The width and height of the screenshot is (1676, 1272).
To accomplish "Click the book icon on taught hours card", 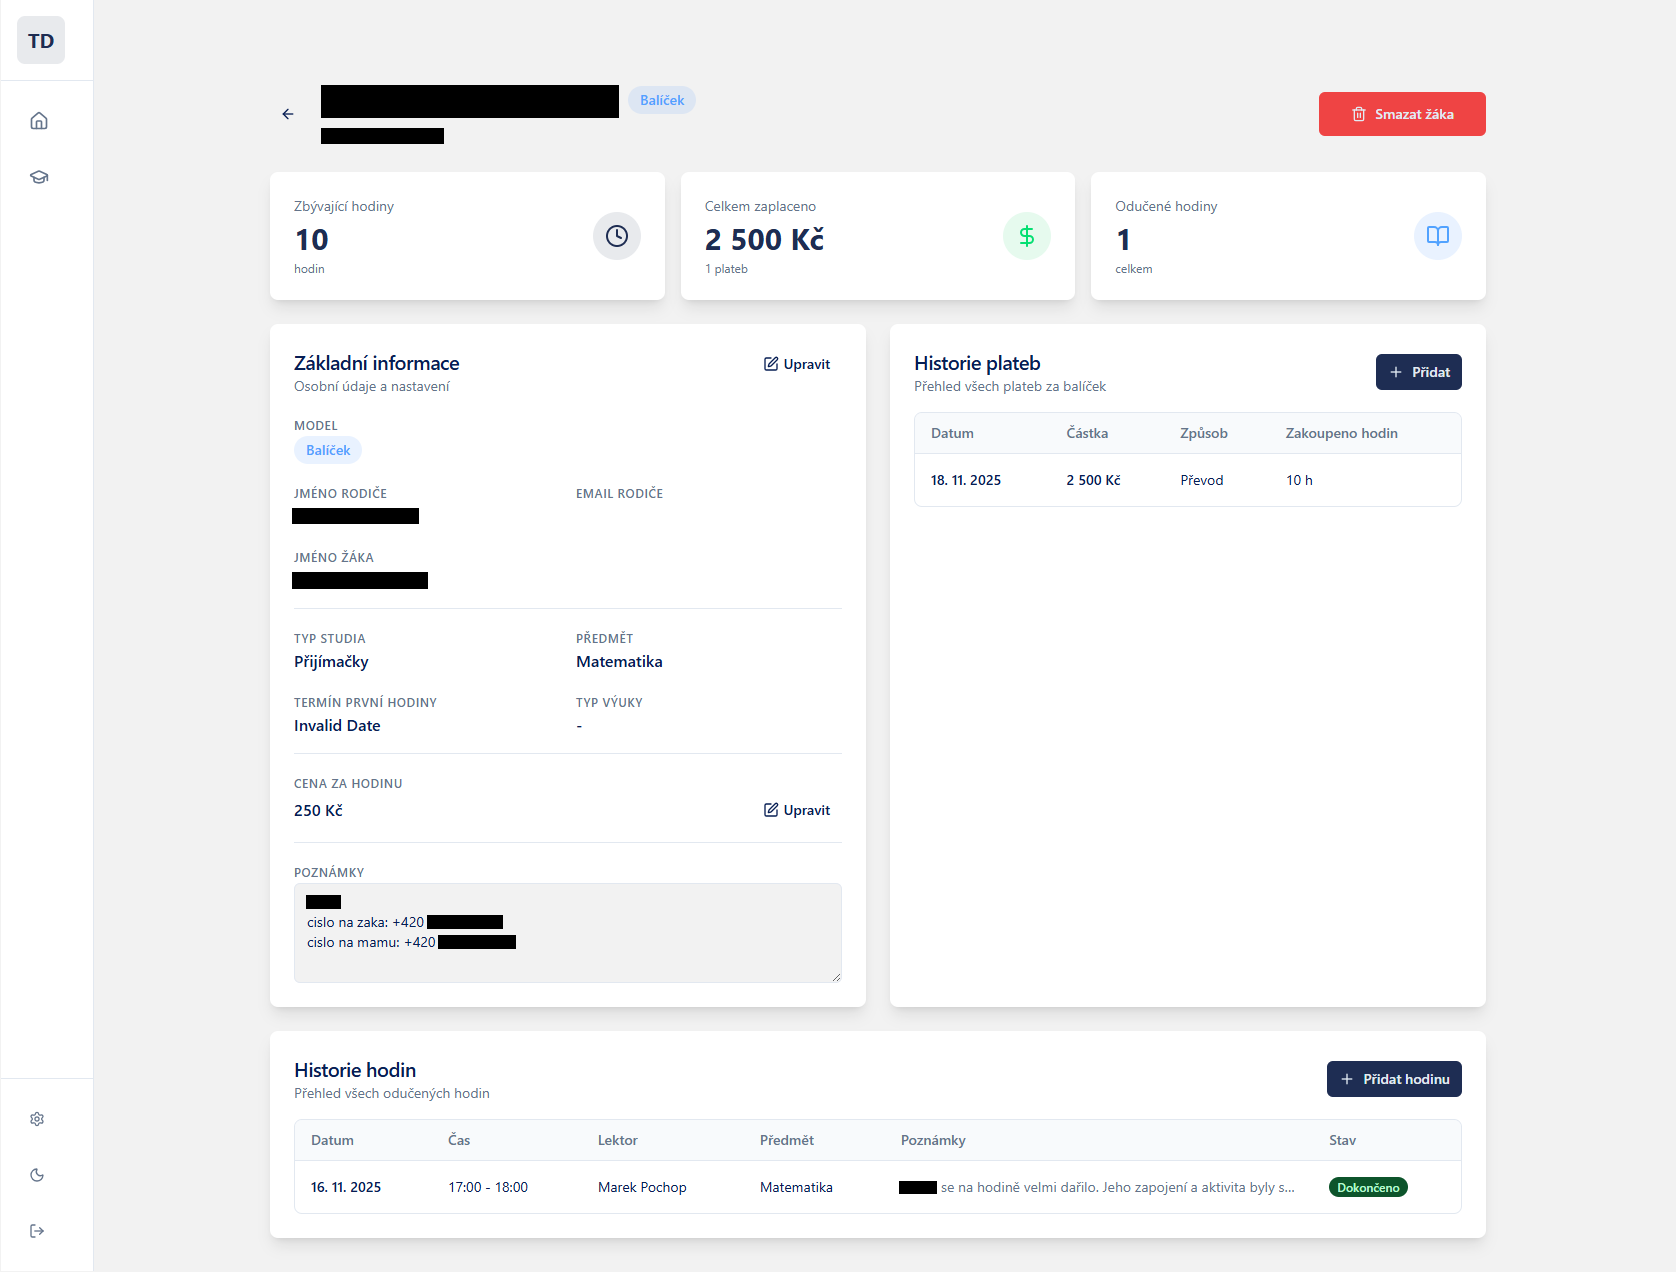I will point(1438,236).
